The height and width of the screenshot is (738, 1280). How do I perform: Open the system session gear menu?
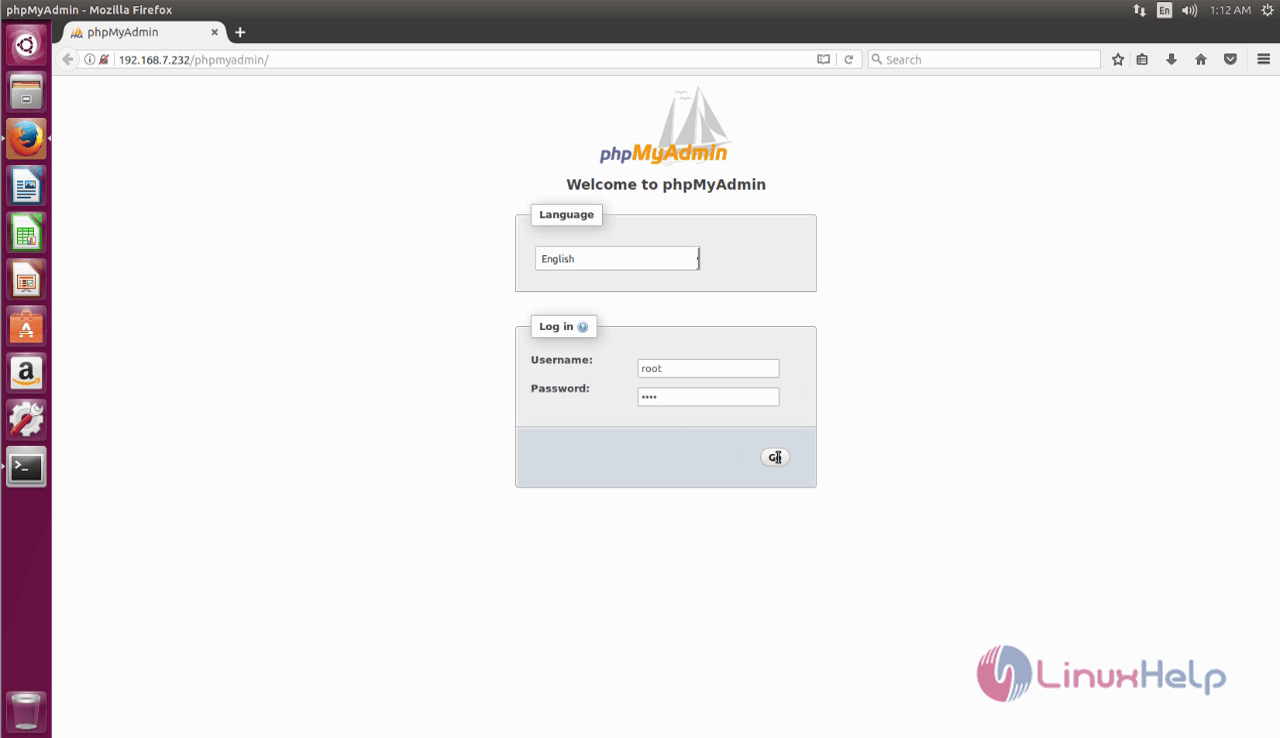1267,10
